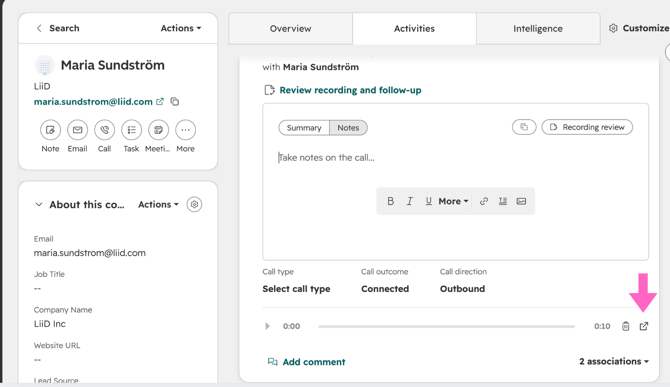
Task: Open the Actions dropdown beside Search
Action: 181,28
